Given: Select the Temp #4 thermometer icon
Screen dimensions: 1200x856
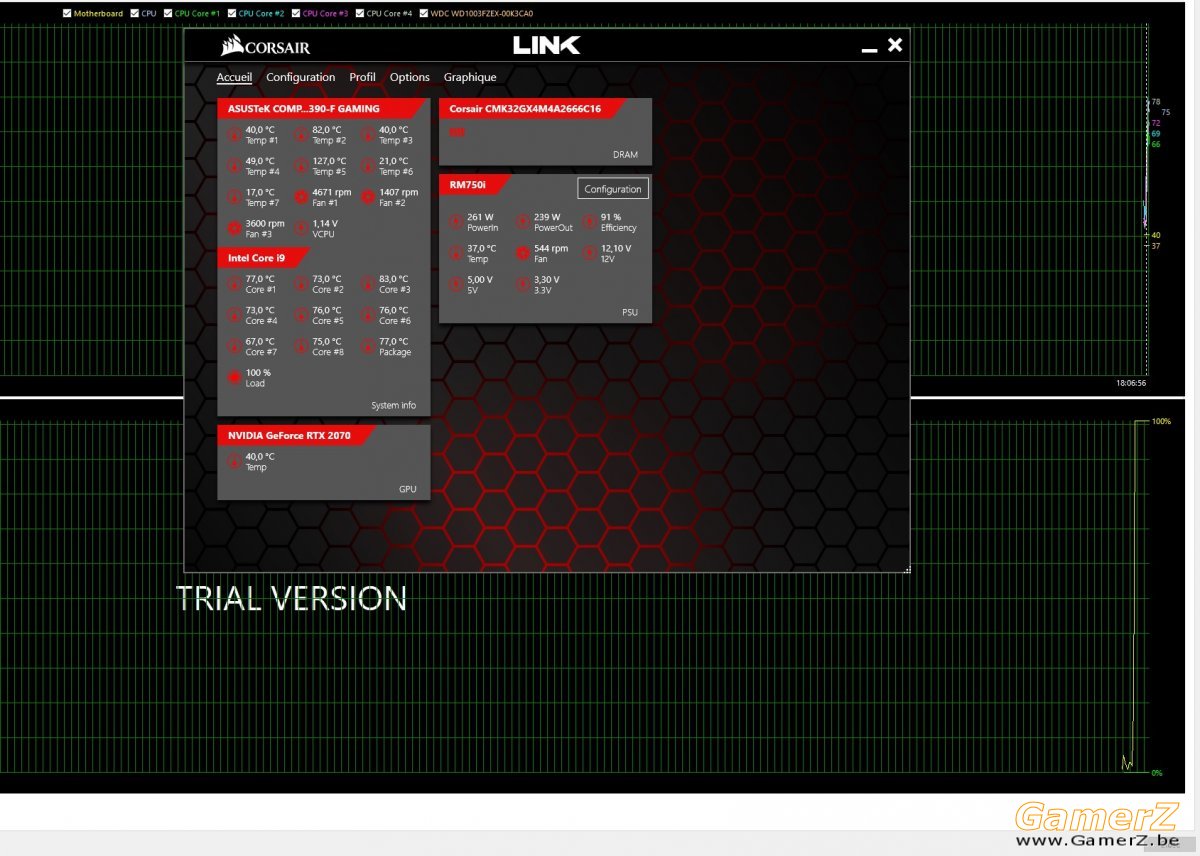Looking at the screenshot, I should [x=235, y=166].
